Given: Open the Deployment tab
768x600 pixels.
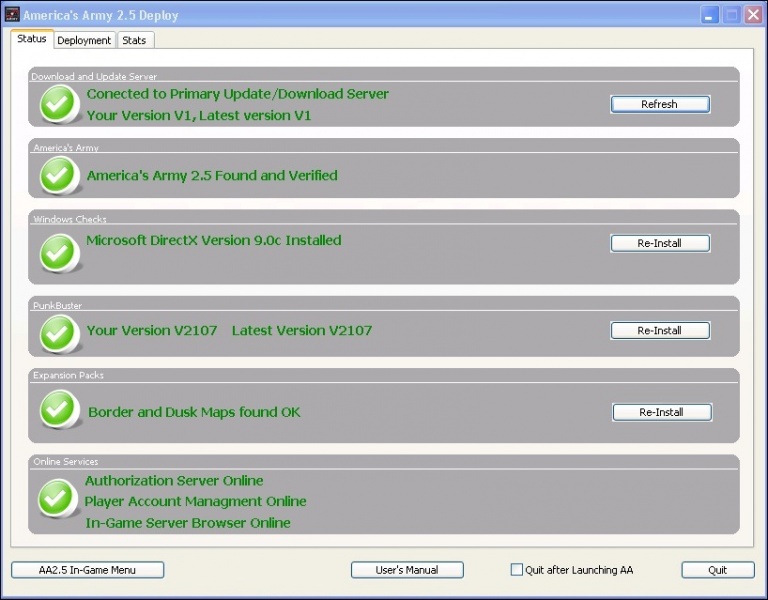Looking at the screenshot, I should [84, 40].
